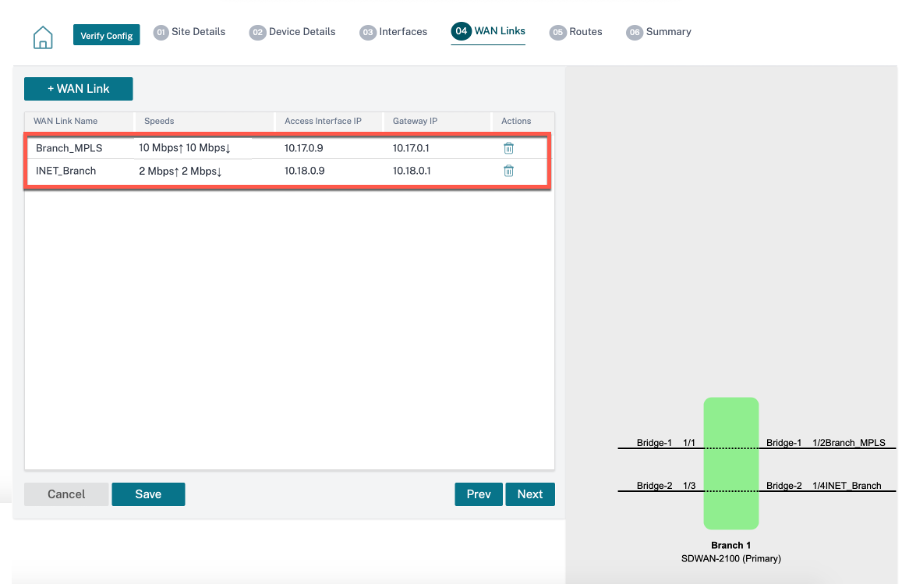Click access interface IP 10.18.0.9
902x584 pixels.
[x=304, y=171]
